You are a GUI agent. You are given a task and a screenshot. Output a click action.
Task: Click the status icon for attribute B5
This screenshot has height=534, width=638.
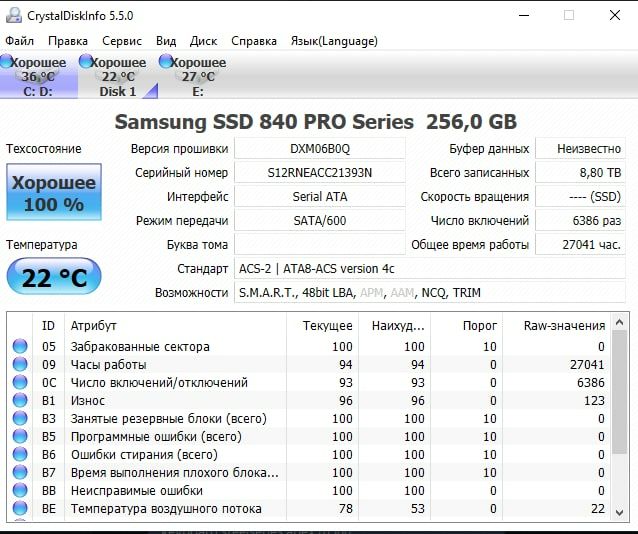click(20, 436)
